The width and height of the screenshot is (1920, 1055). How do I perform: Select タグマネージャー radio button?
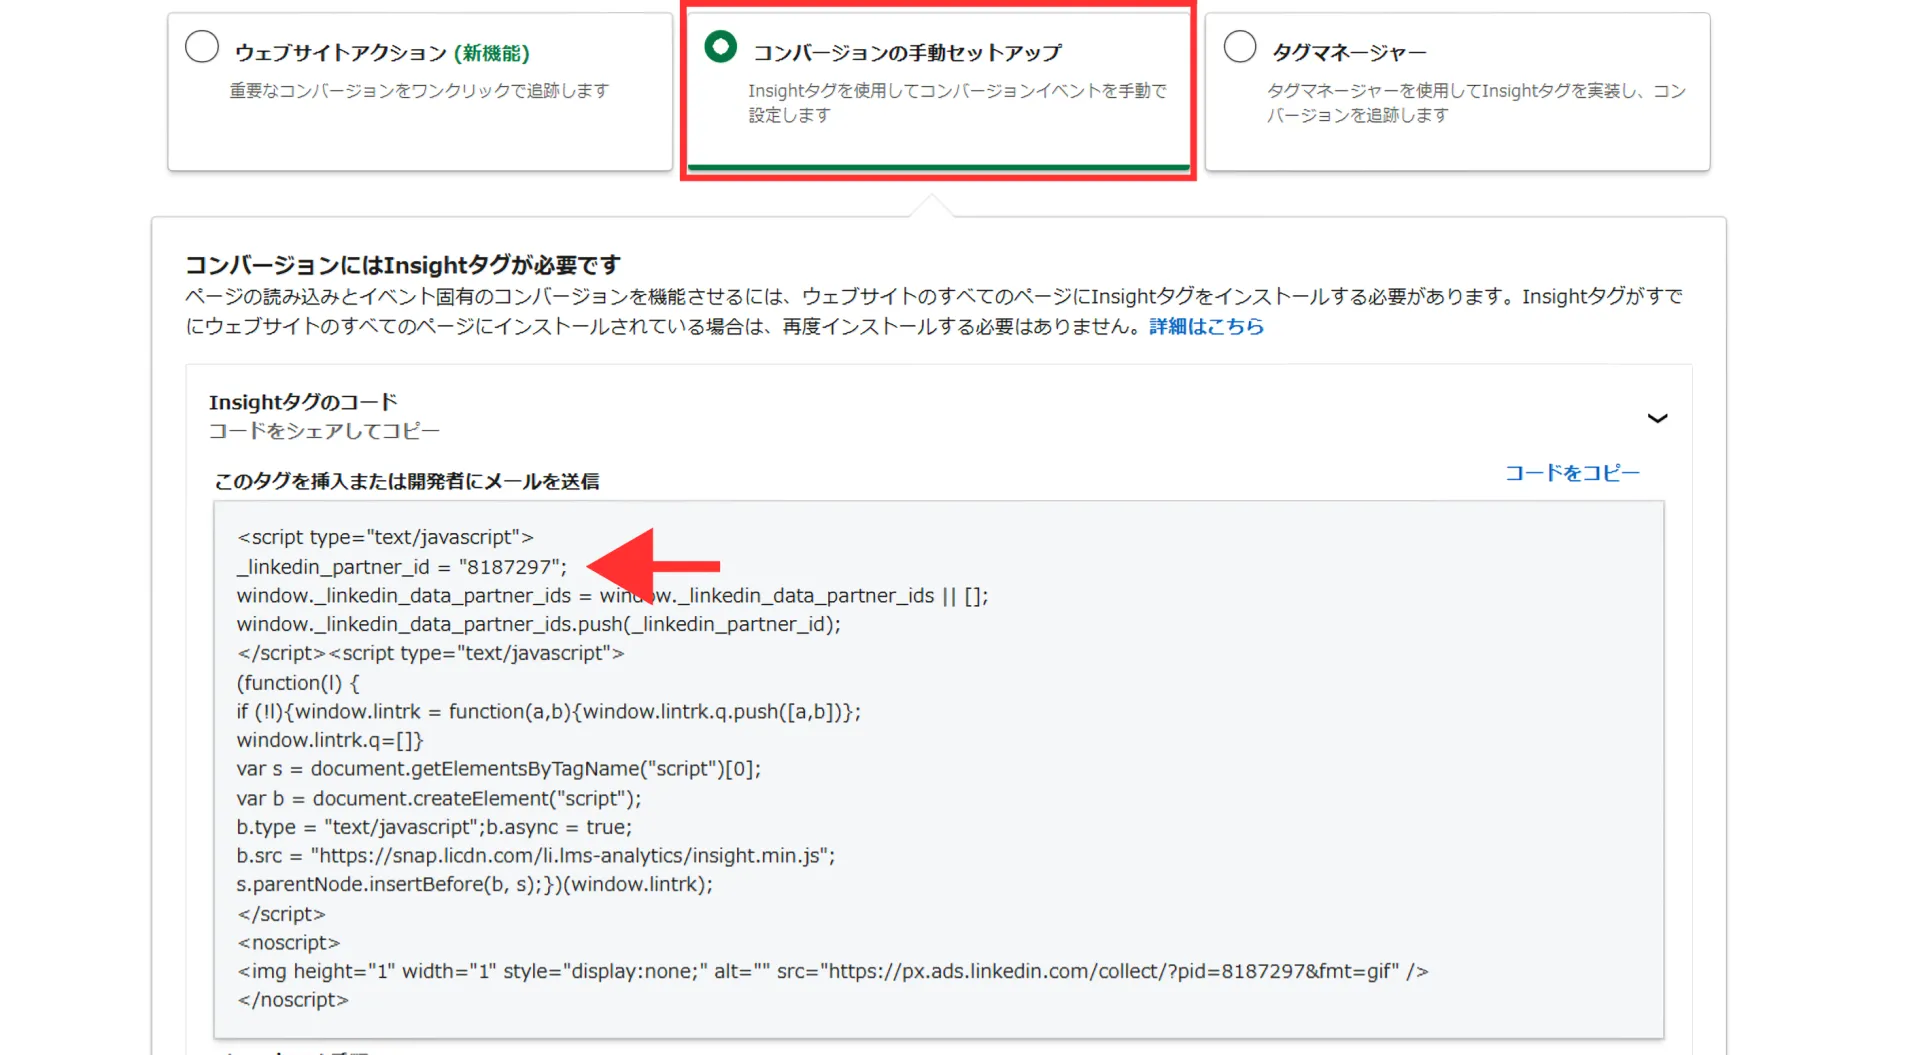(x=1240, y=47)
